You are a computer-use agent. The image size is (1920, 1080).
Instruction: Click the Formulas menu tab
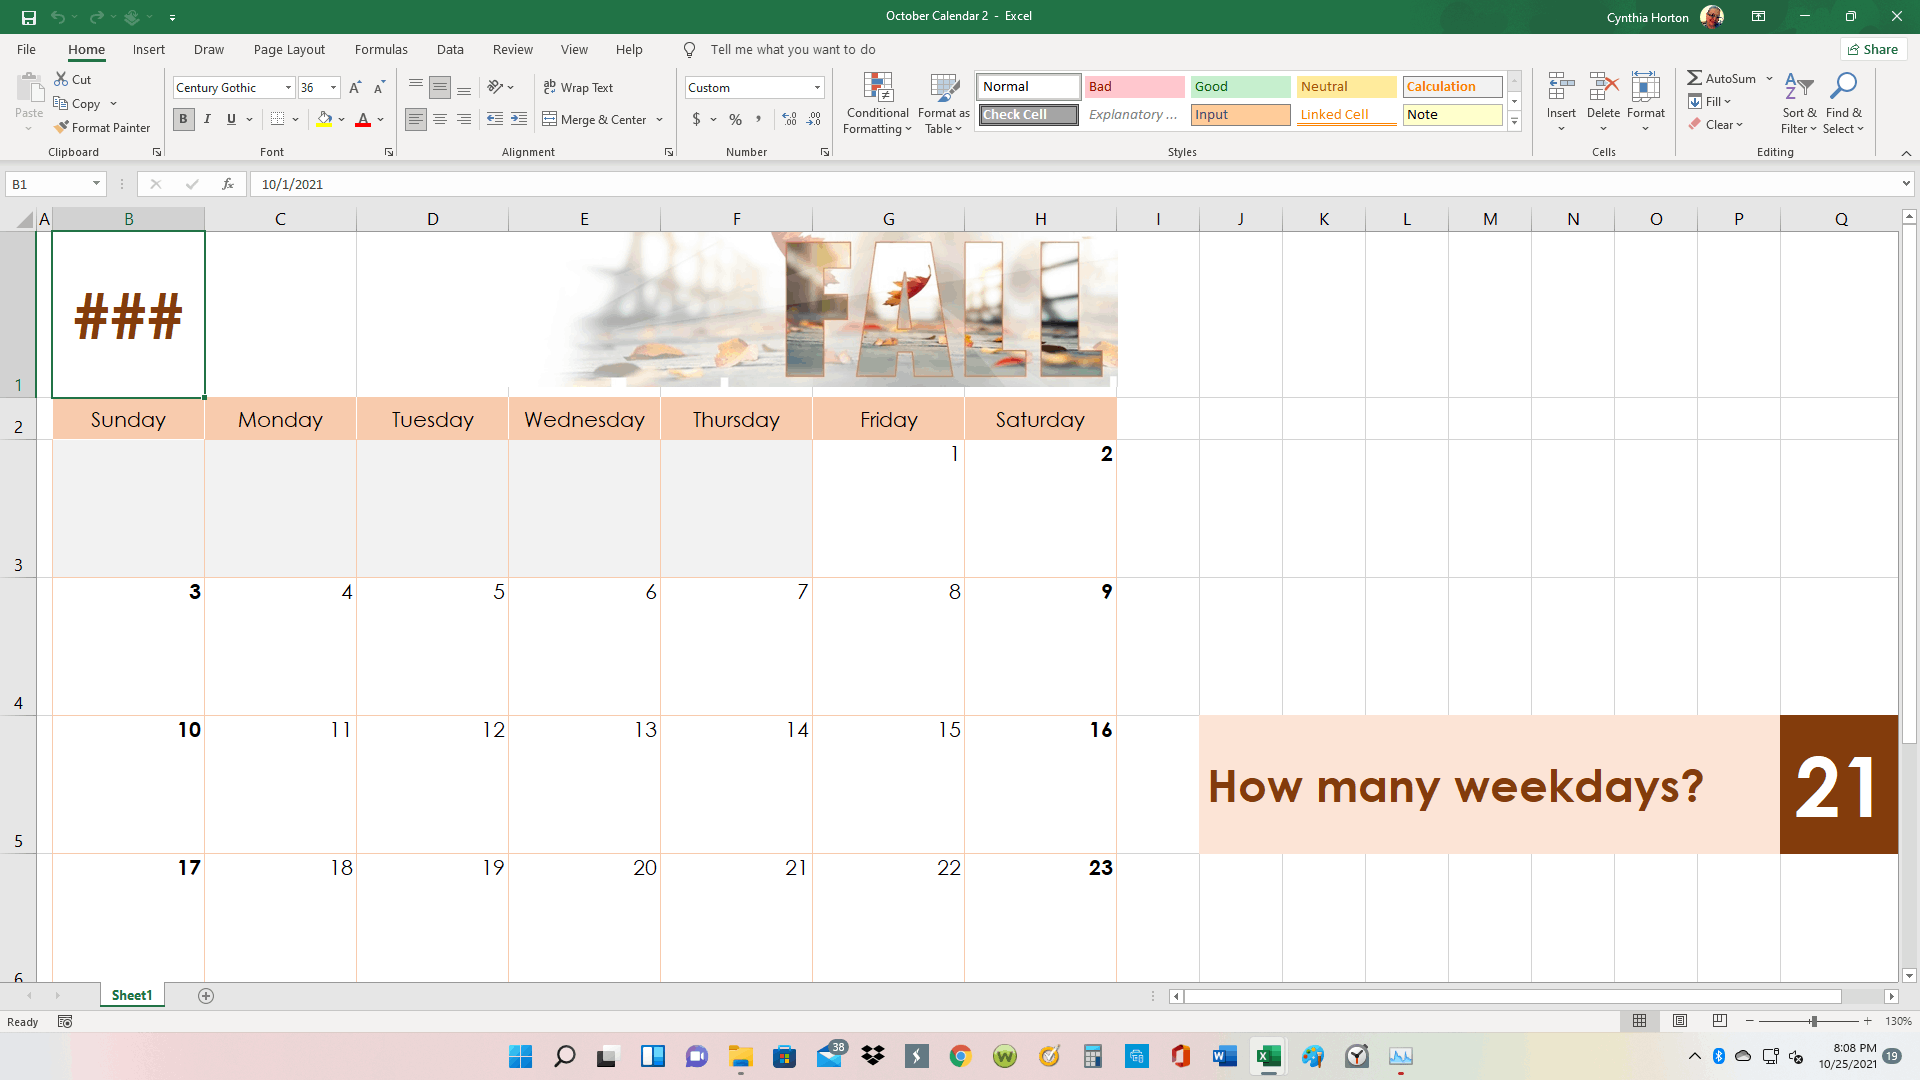pos(381,50)
